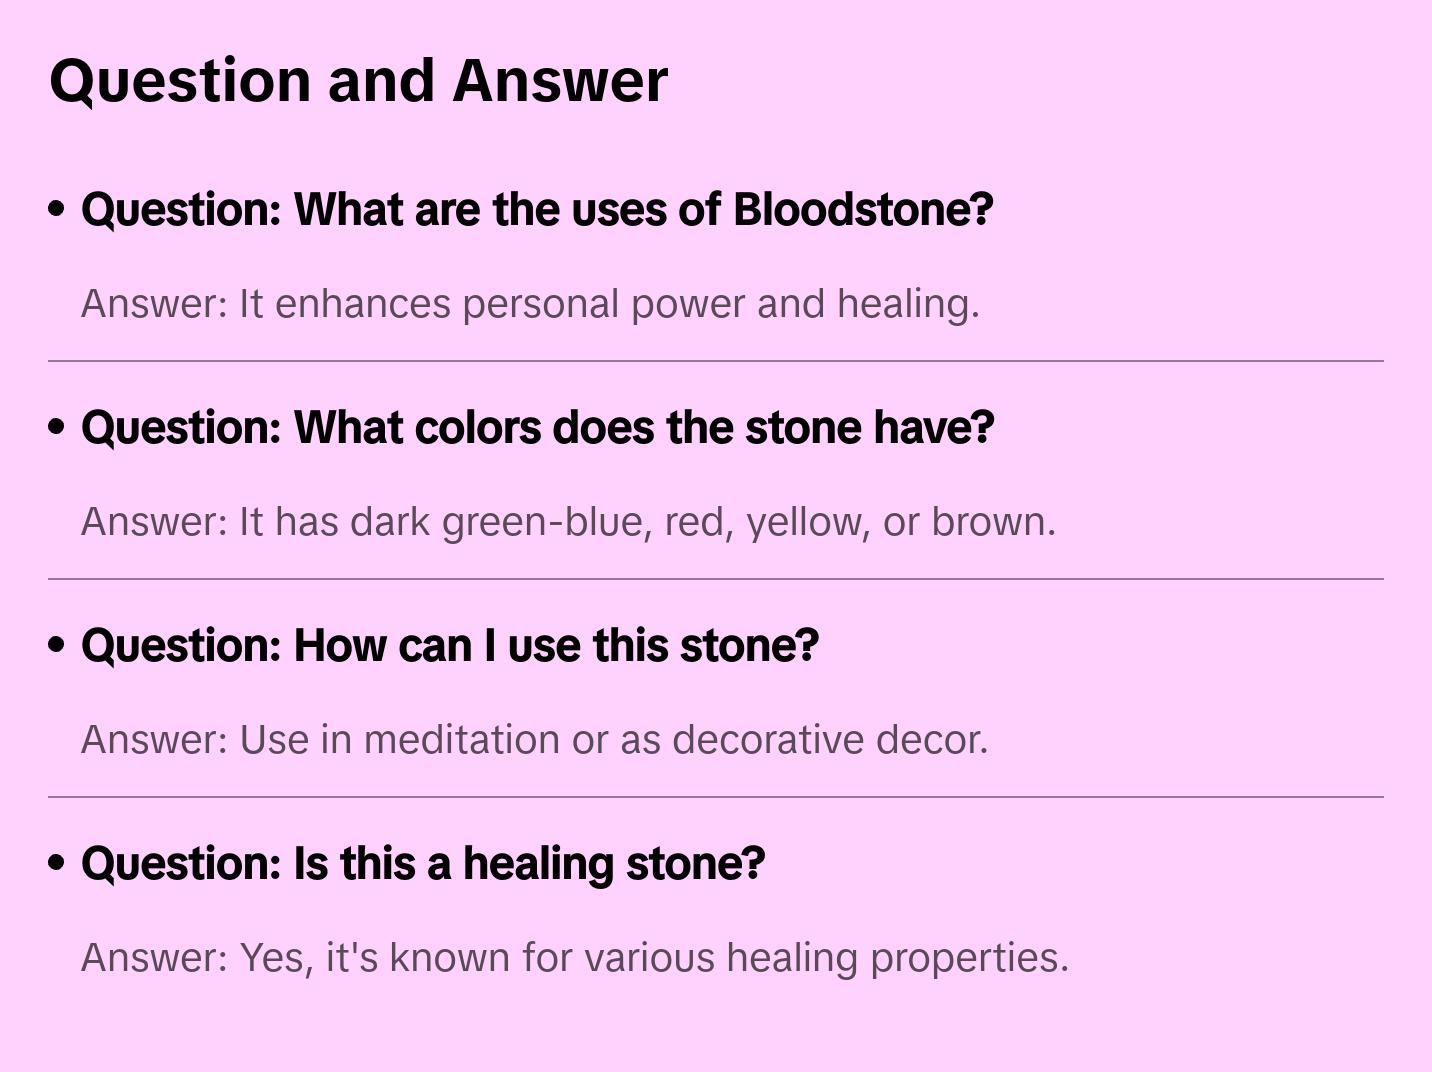
Task: Expand the question about Bloodstone uses
Action: [x=537, y=210]
